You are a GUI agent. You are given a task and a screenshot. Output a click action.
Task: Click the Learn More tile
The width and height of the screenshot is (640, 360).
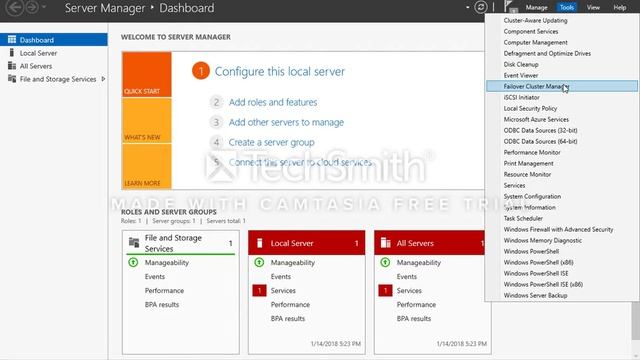tap(147, 167)
